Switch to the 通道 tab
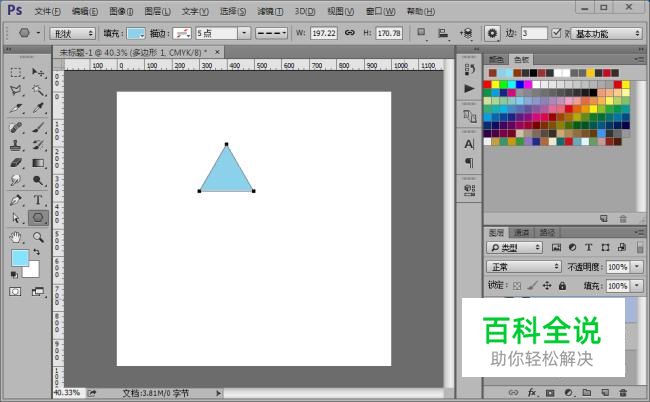Image resolution: width=650 pixels, height=402 pixels. [x=521, y=232]
